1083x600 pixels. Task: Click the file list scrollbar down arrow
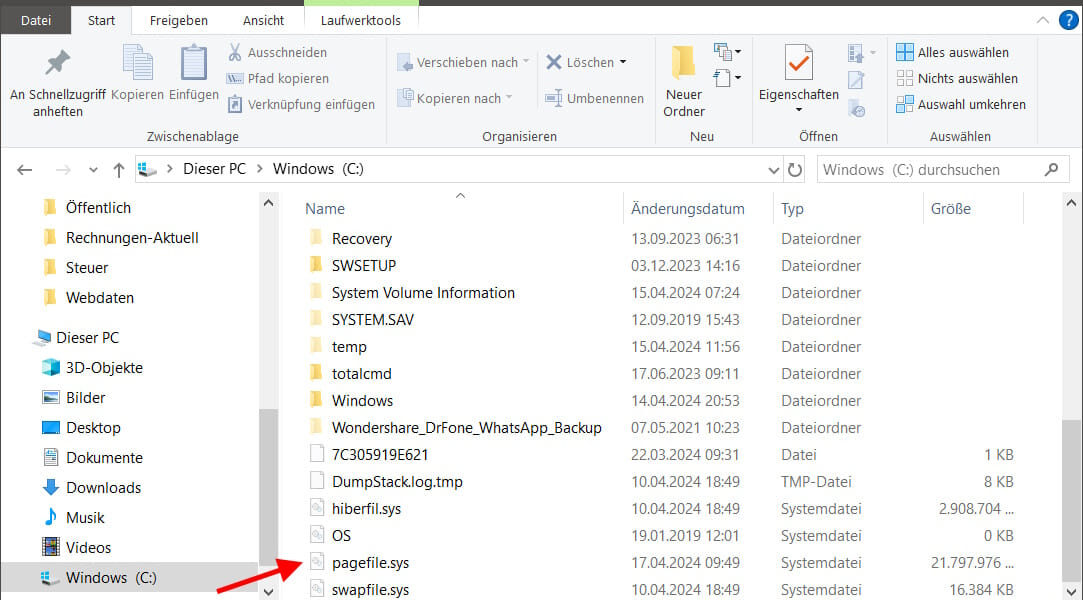(1071, 592)
